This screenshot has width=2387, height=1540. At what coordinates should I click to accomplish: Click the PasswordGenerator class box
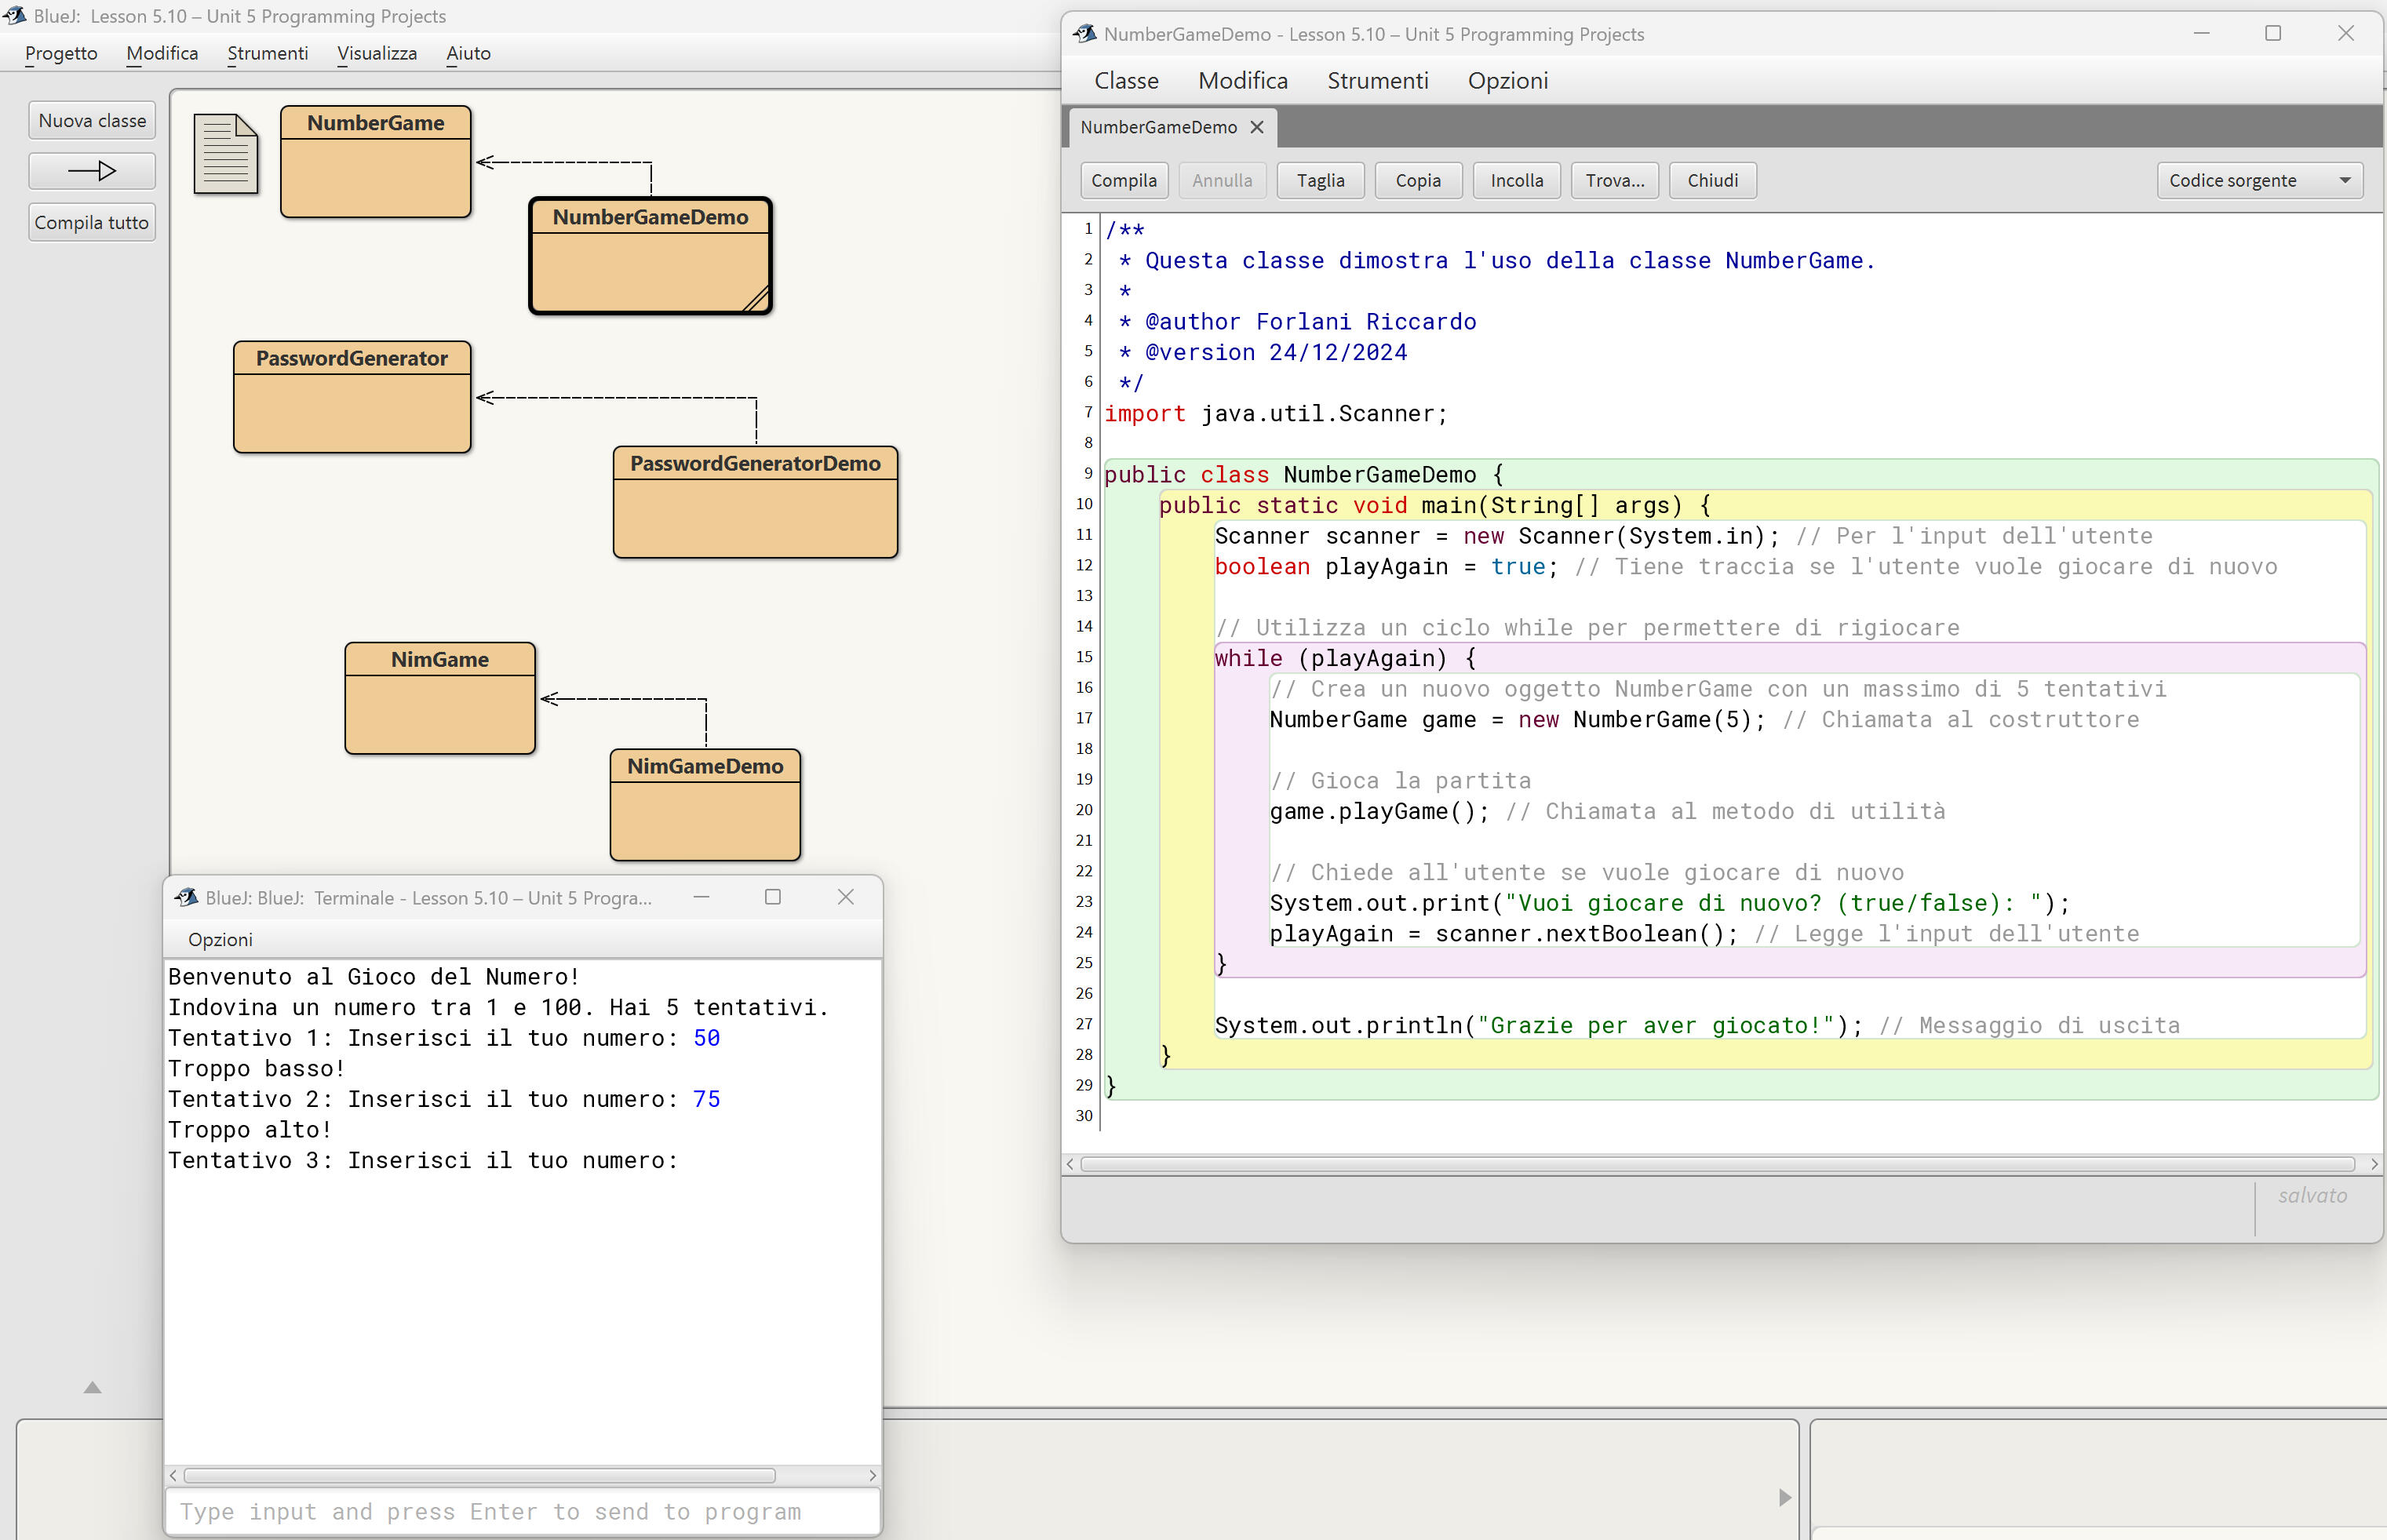352,397
